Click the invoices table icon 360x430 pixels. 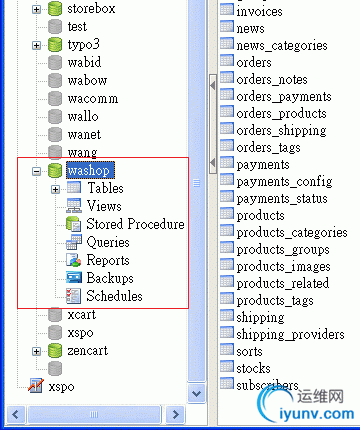(227, 9)
